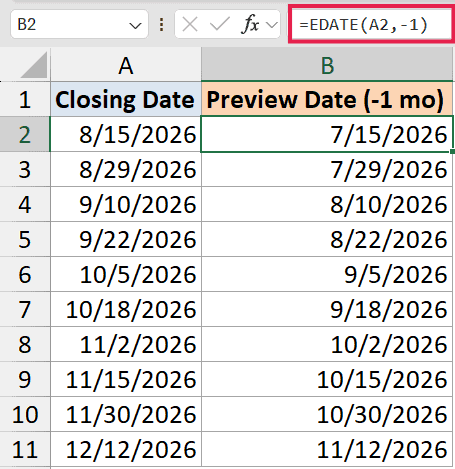
Task: Select cell with 11/12/2026
Action: (x=327, y=449)
